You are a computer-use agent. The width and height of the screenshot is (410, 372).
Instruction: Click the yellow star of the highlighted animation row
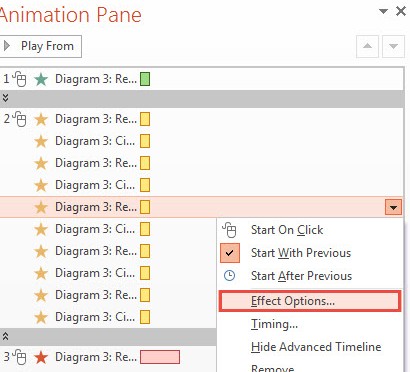click(41, 207)
